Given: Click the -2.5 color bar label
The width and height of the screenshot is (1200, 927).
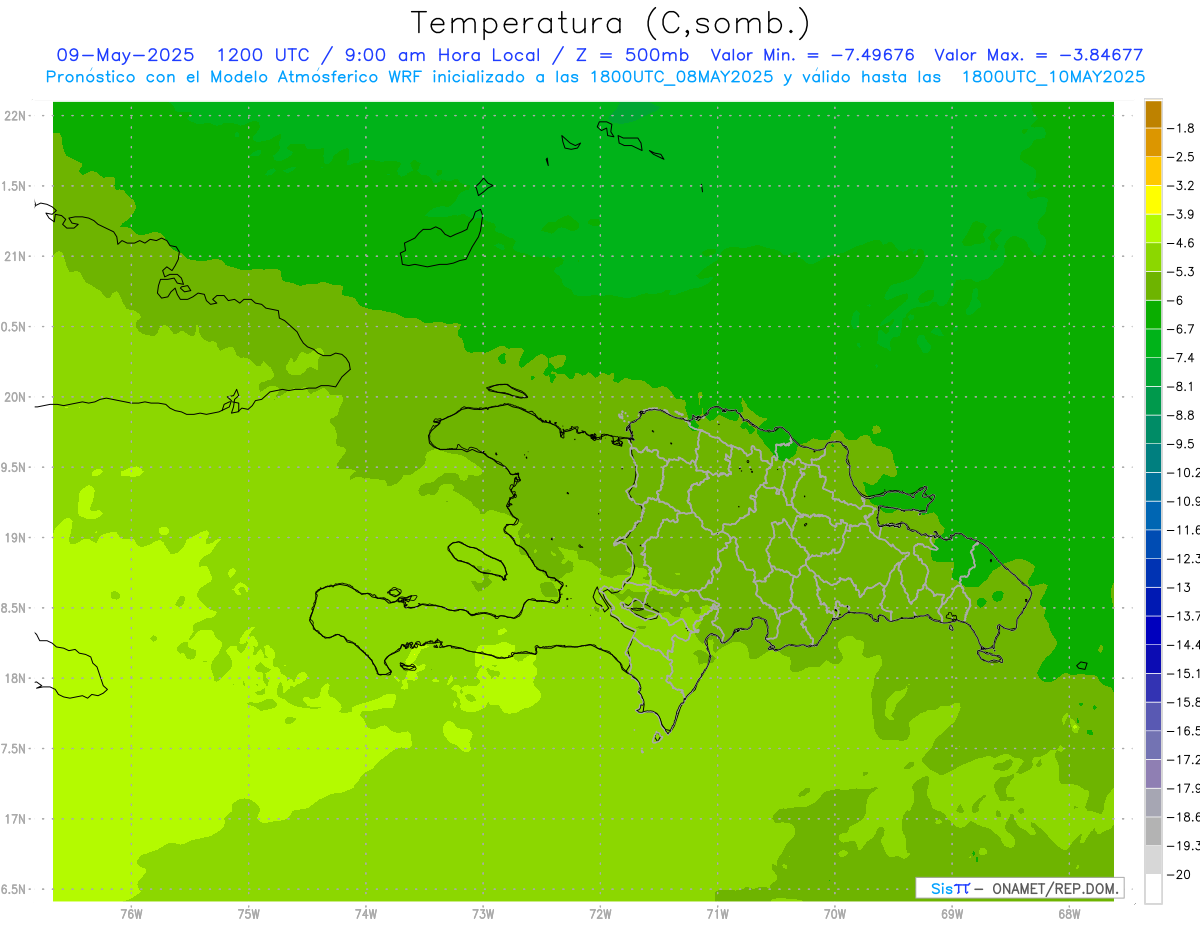Looking at the screenshot, I should click(x=1181, y=157).
